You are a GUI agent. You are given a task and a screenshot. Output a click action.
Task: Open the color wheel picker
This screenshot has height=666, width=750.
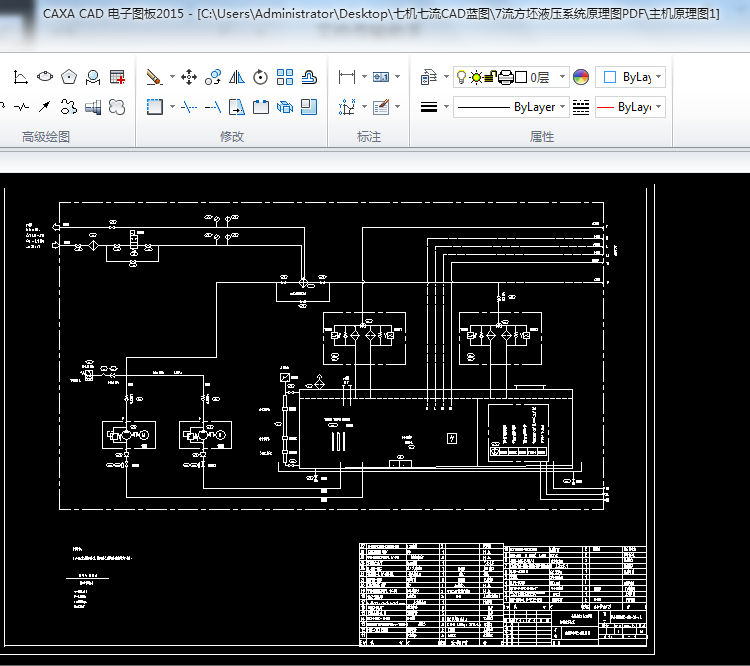pos(581,77)
